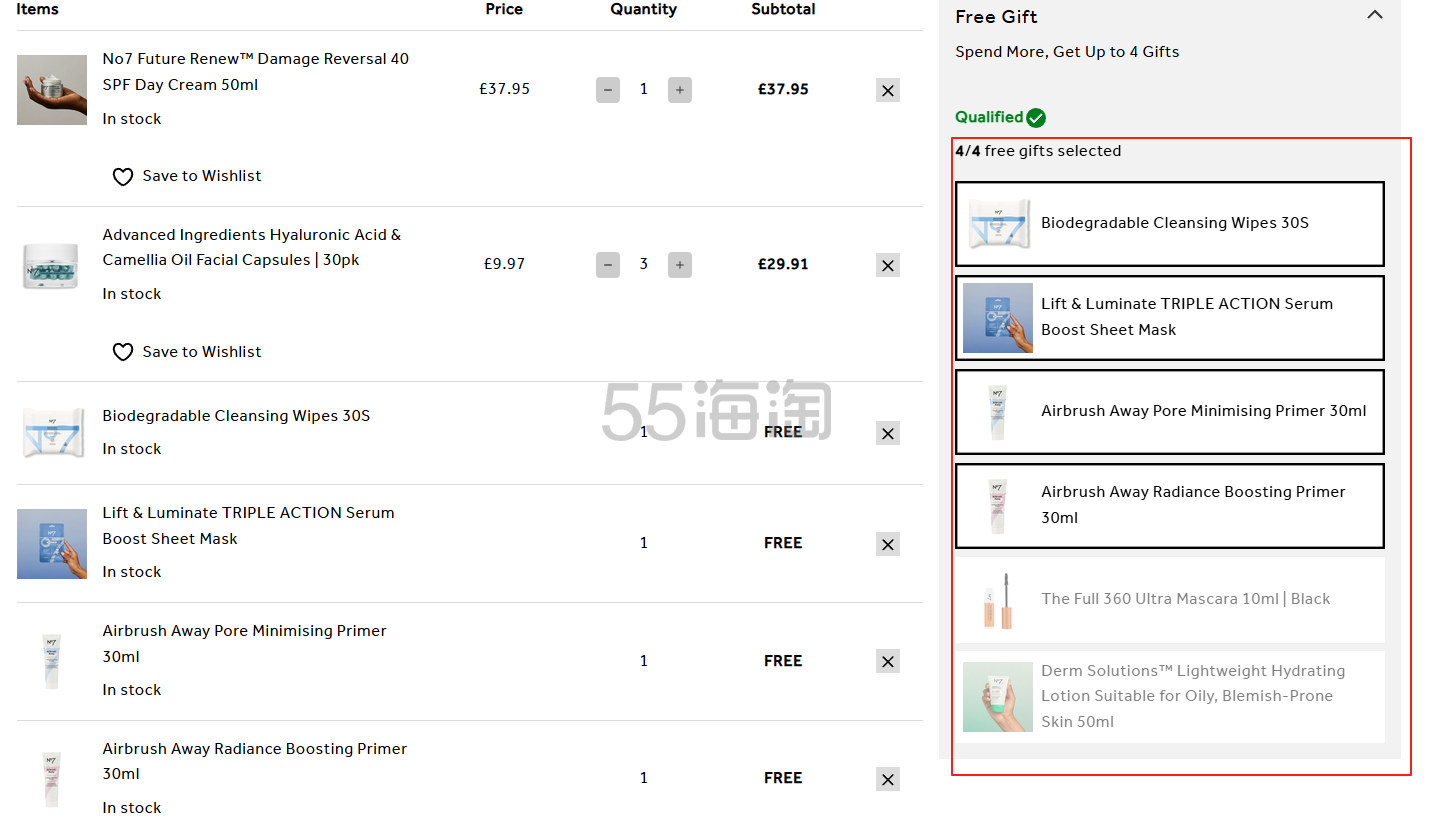1434x820 pixels.
Task: Deselect Airbrush Away Radiance Boosting Primer gift
Action: pos(1170,506)
